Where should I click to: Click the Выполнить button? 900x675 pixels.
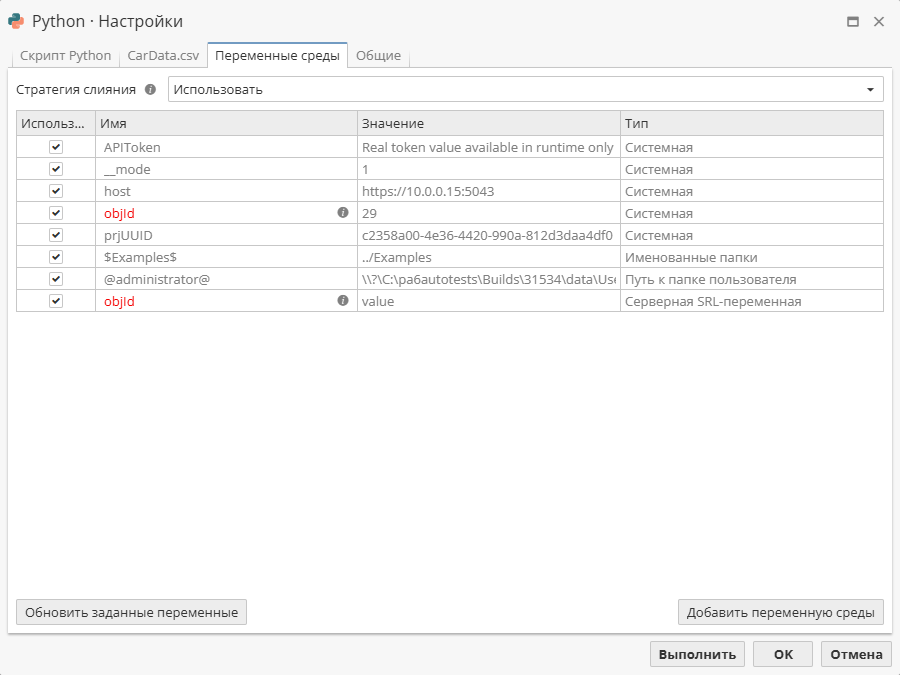tap(697, 653)
